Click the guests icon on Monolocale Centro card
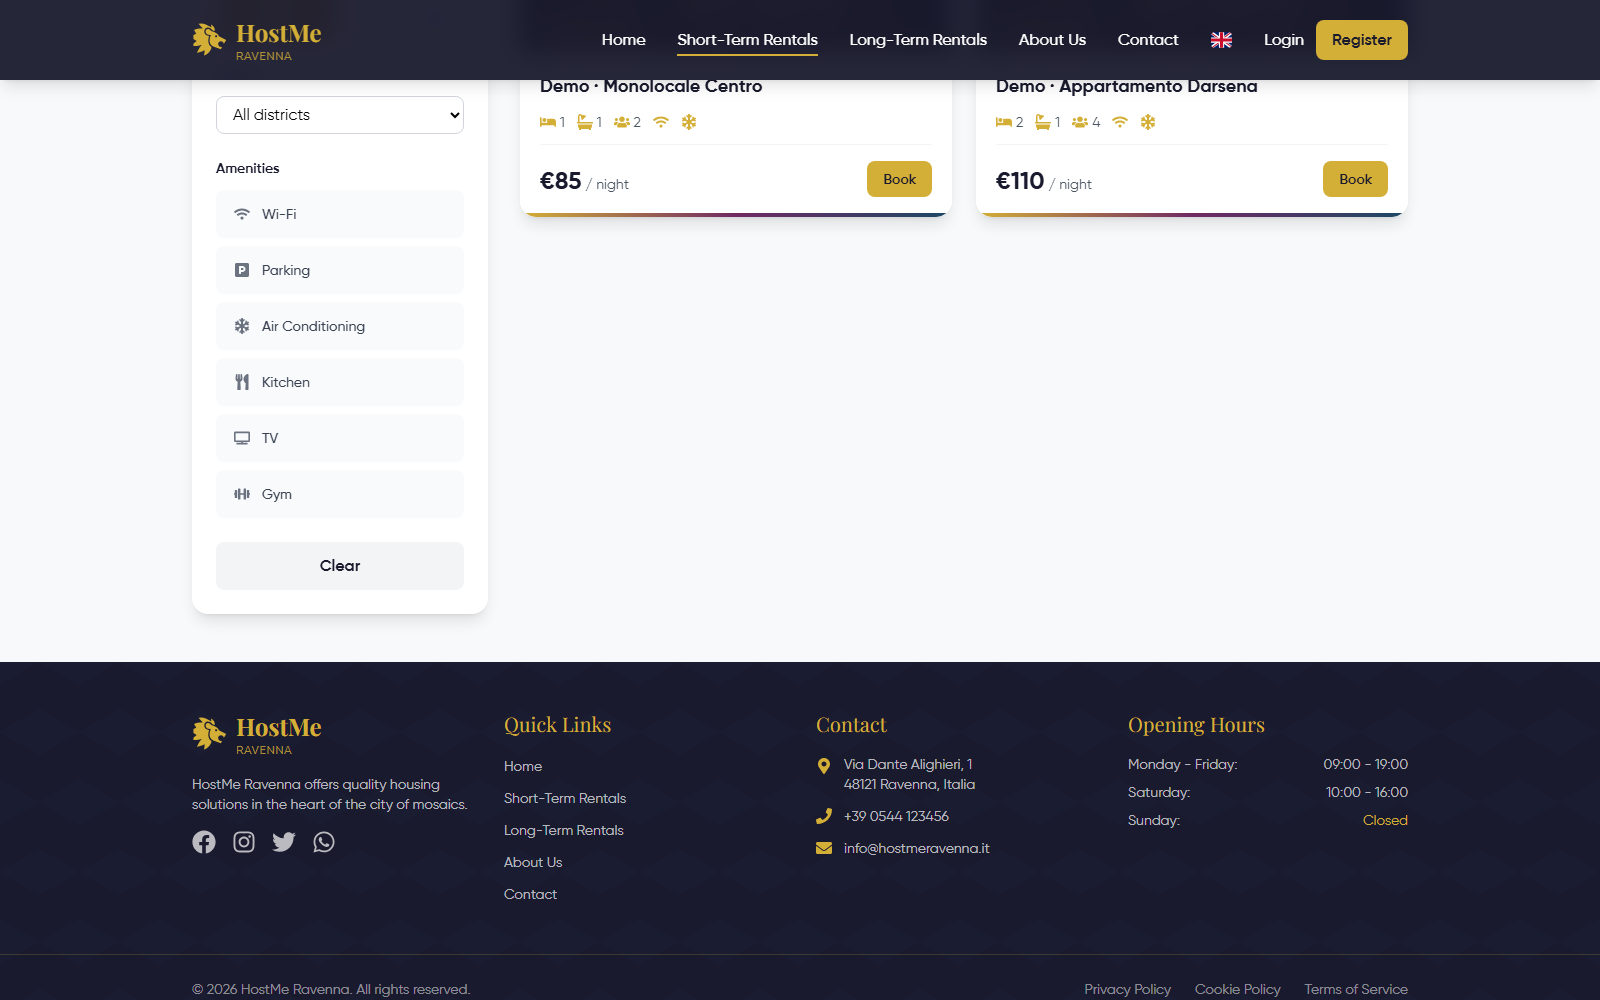The height and width of the screenshot is (1000, 1600). (x=621, y=122)
